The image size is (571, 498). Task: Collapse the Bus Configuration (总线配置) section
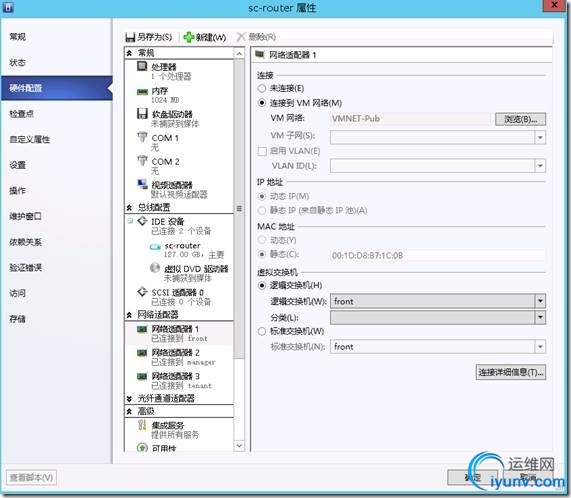click(129, 208)
